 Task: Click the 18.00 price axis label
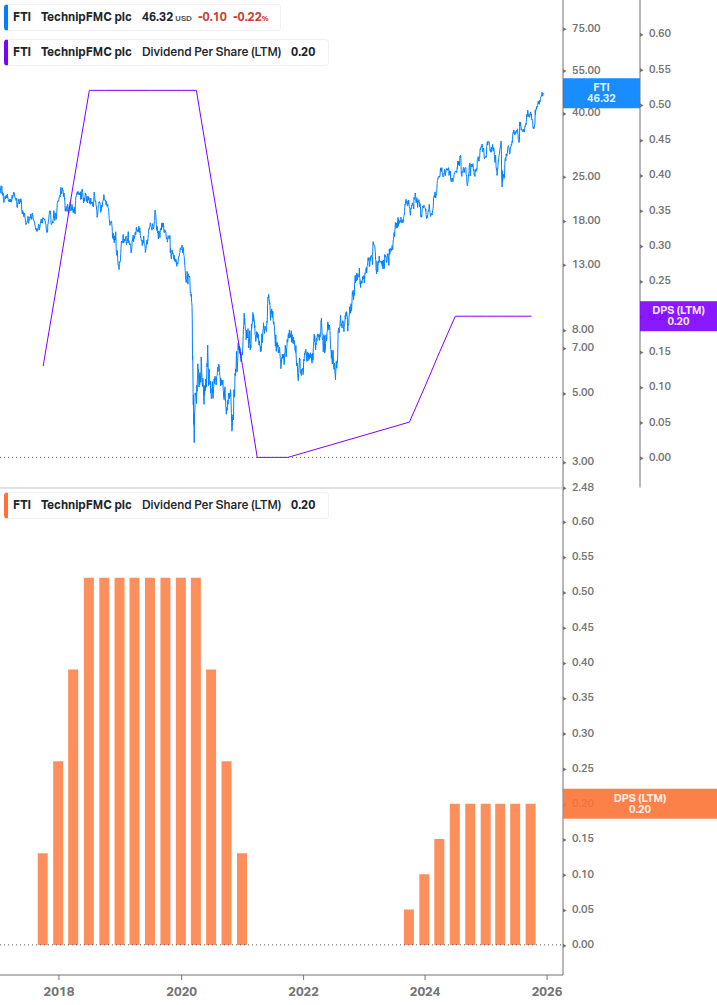pyautogui.click(x=586, y=220)
